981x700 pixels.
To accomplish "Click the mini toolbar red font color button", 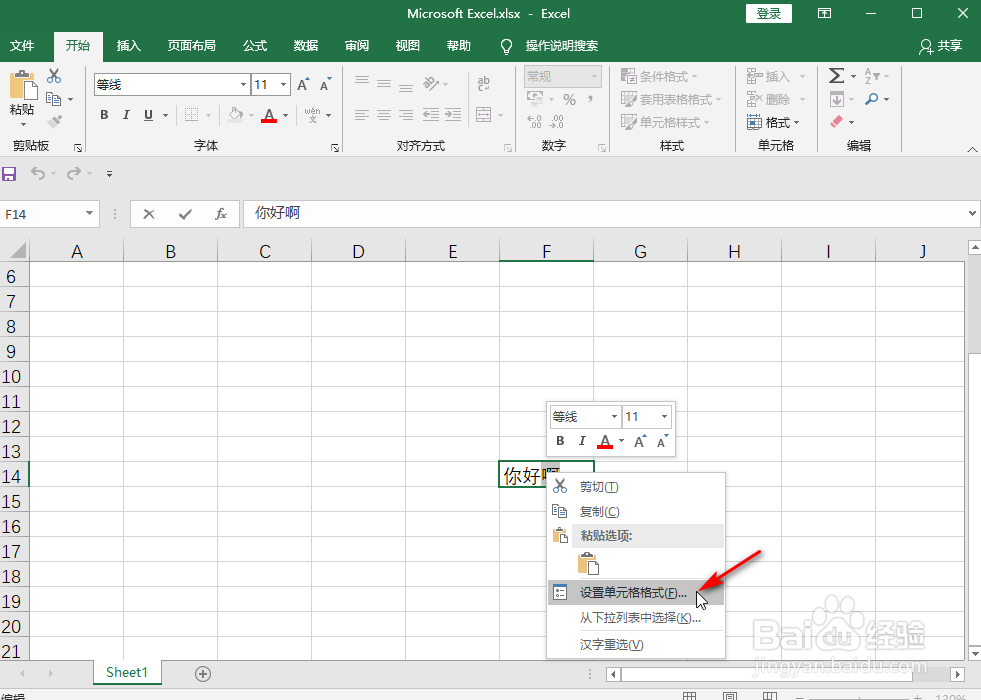I will coord(605,441).
